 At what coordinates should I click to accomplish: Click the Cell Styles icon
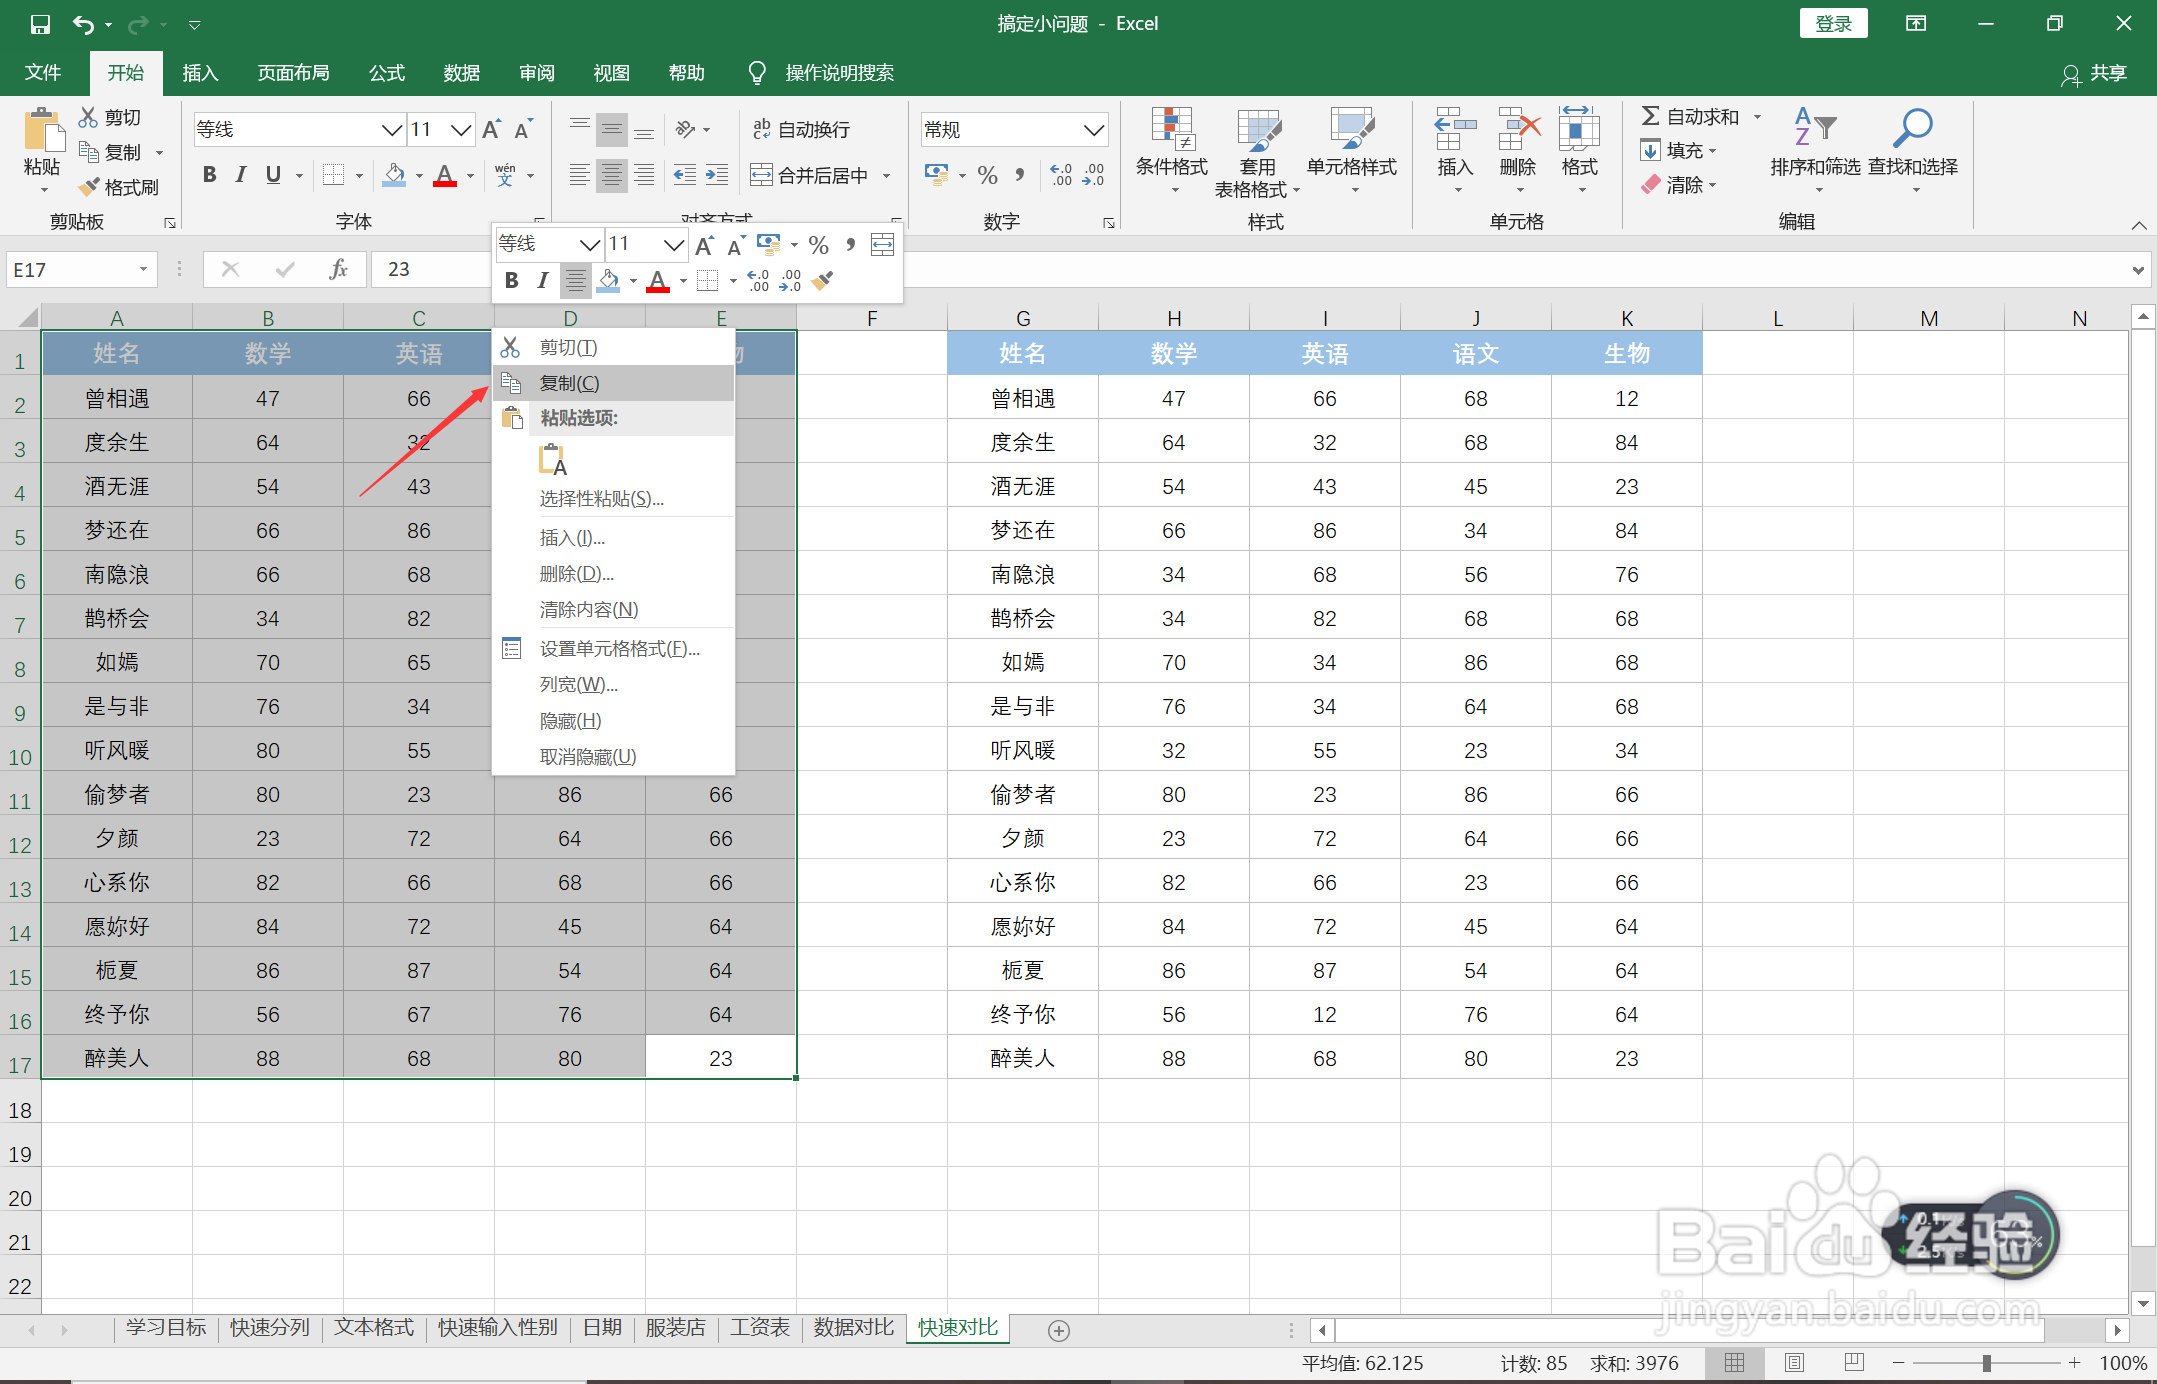pyautogui.click(x=1351, y=131)
